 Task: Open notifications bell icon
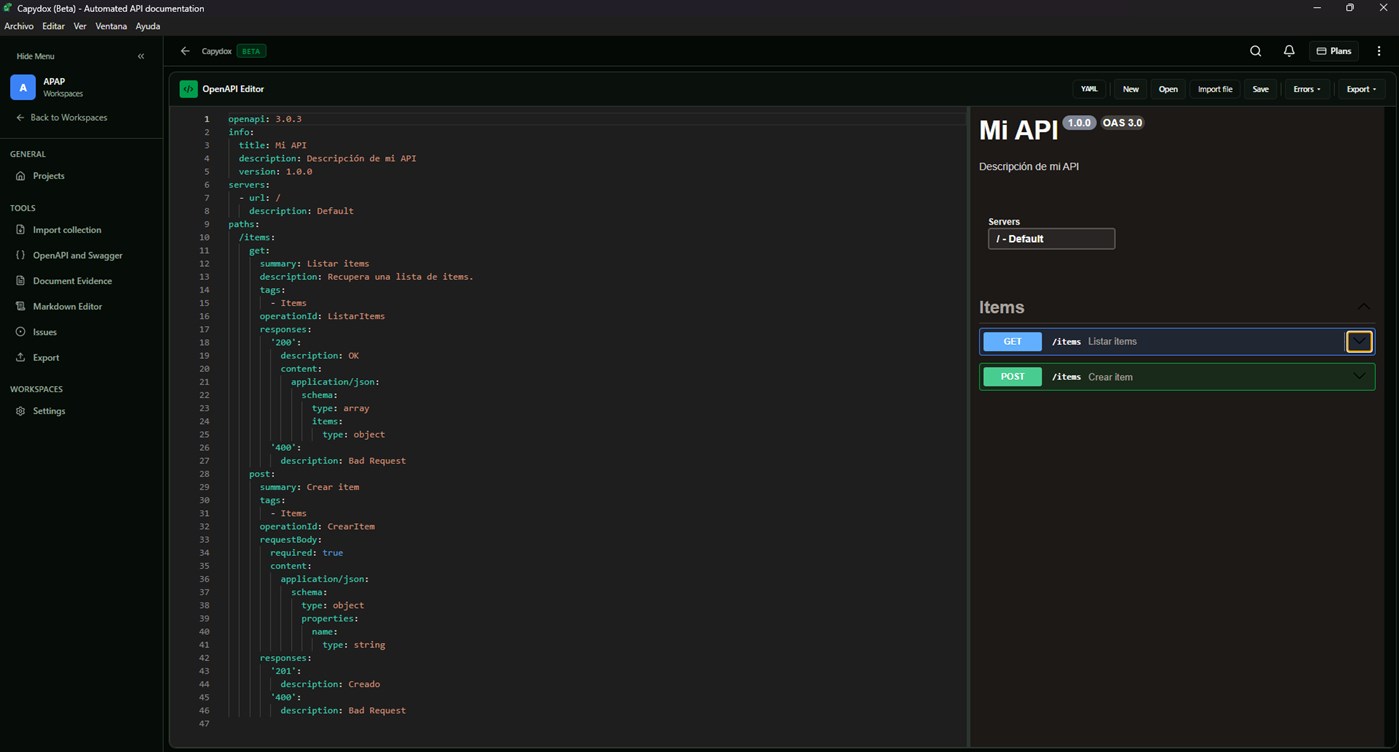click(x=1289, y=51)
